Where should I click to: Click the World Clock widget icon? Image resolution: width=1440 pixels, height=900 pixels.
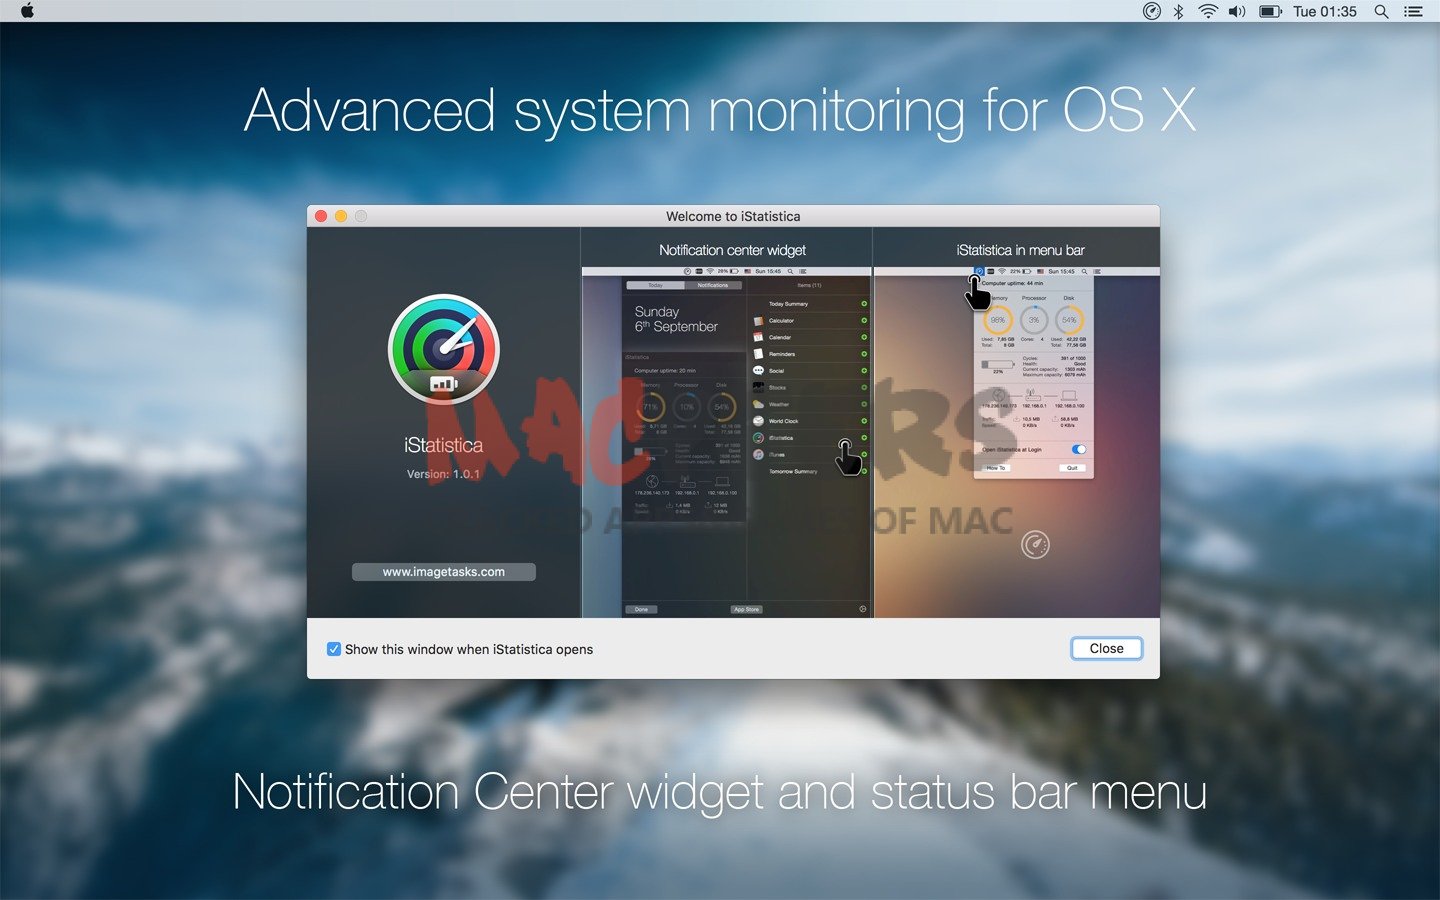click(759, 421)
